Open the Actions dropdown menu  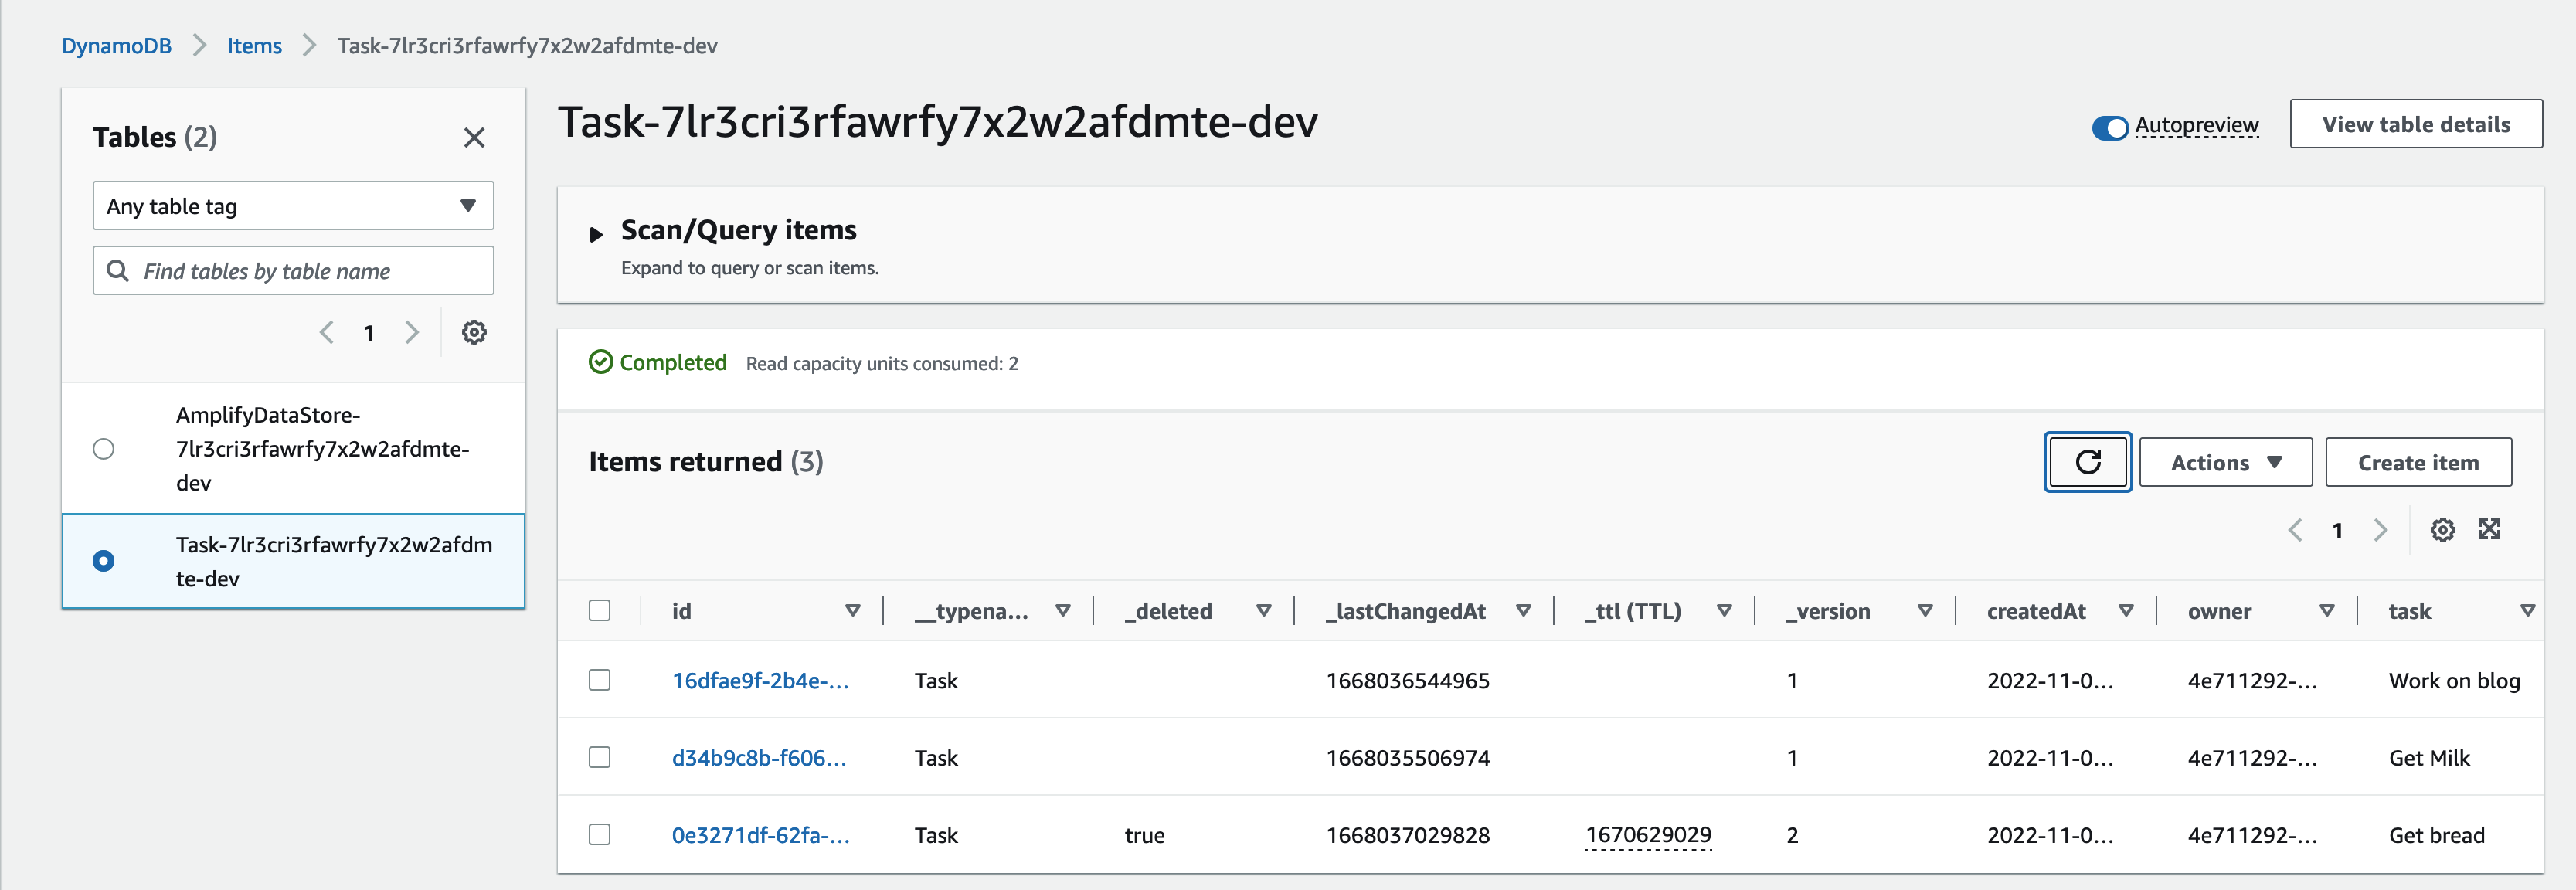pos(2226,462)
